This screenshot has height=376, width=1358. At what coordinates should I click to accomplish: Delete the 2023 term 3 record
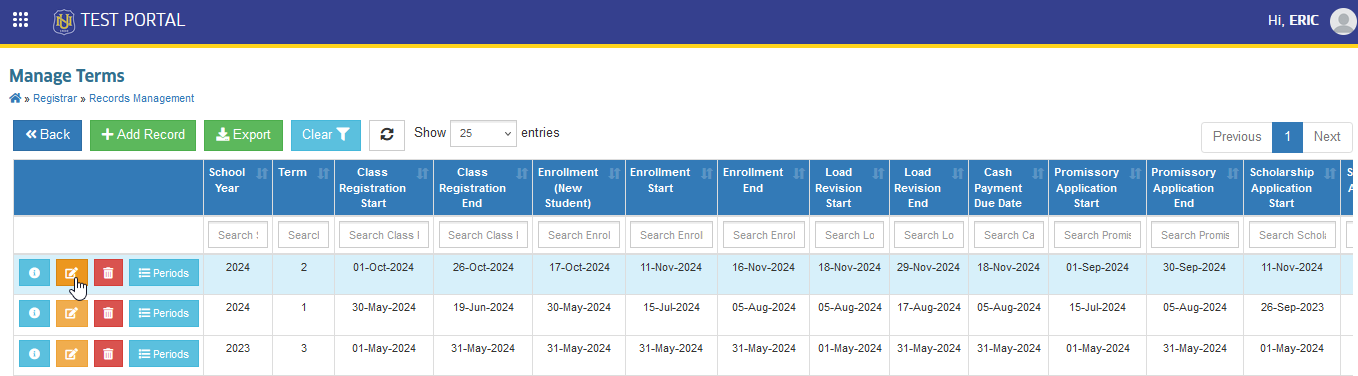108,353
